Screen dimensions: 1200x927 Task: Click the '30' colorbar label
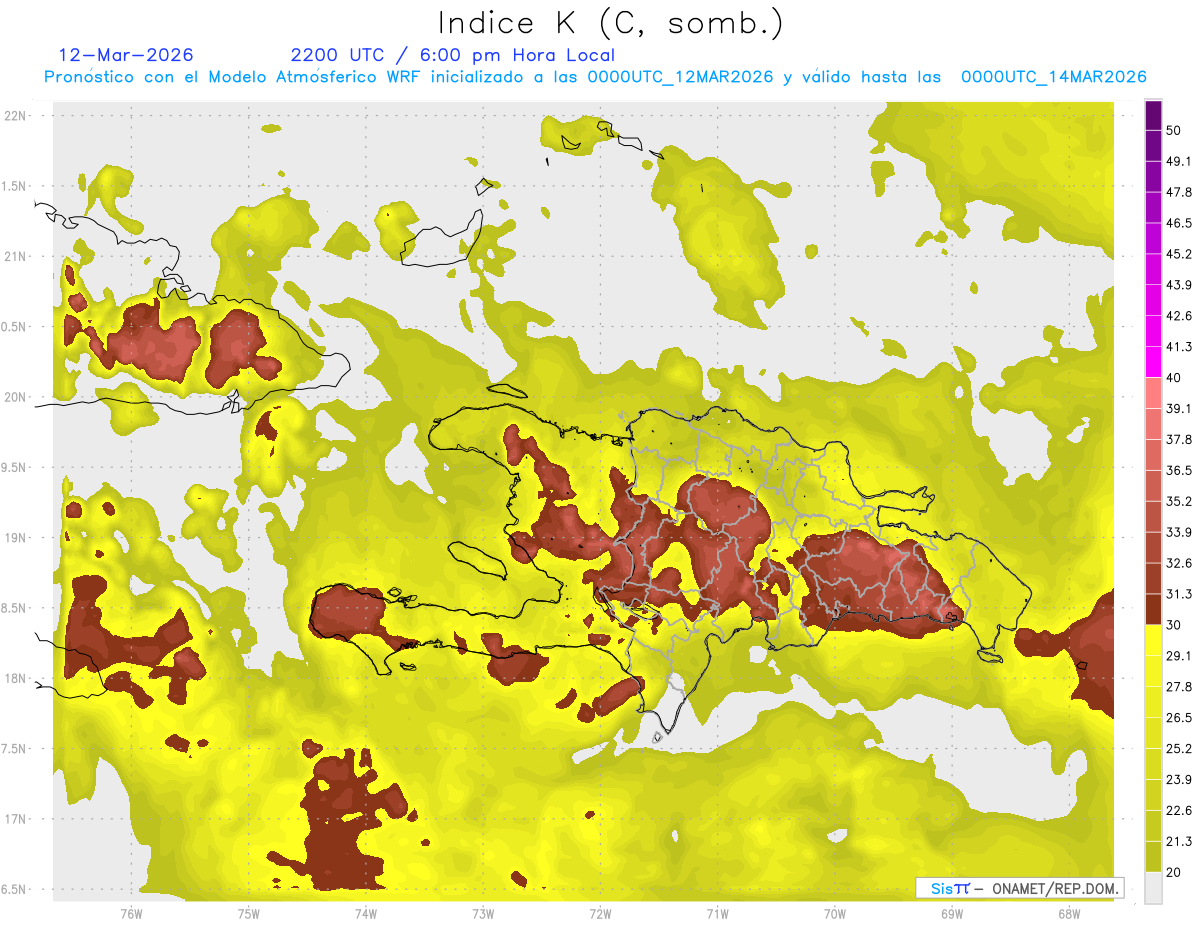tap(1175, 624)
